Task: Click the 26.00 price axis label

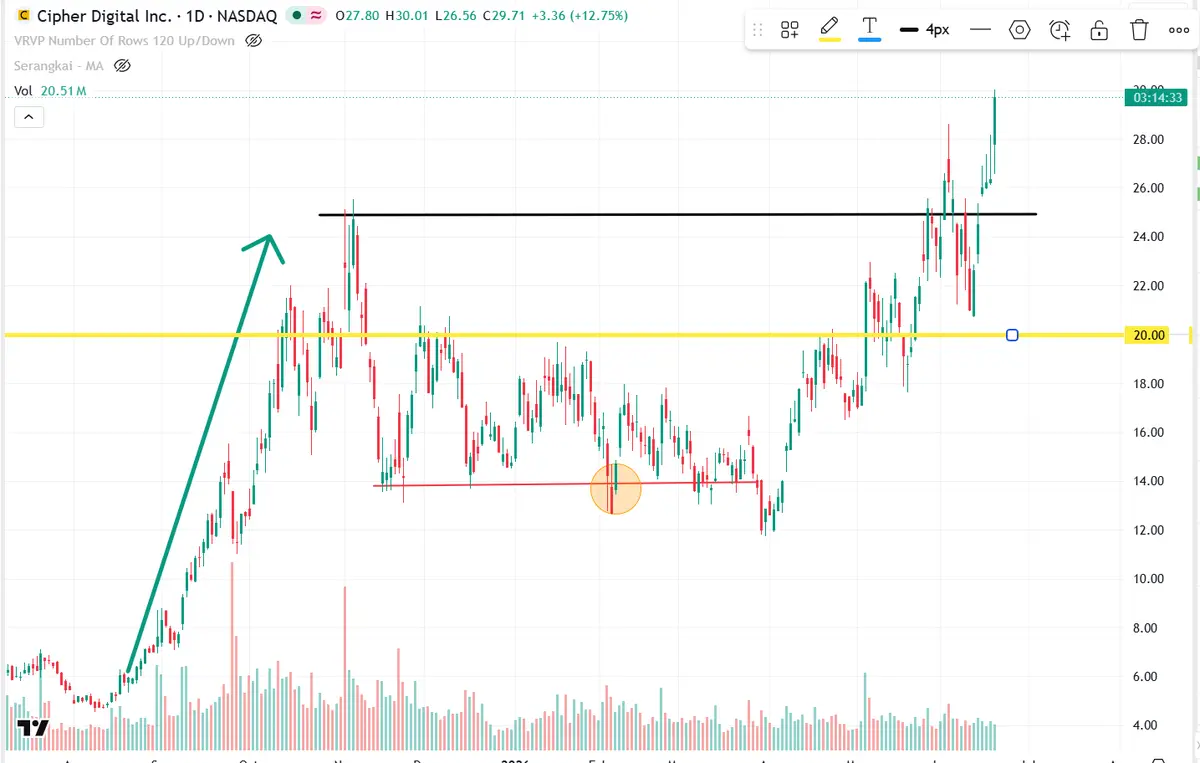Action: coord(1149,188)
